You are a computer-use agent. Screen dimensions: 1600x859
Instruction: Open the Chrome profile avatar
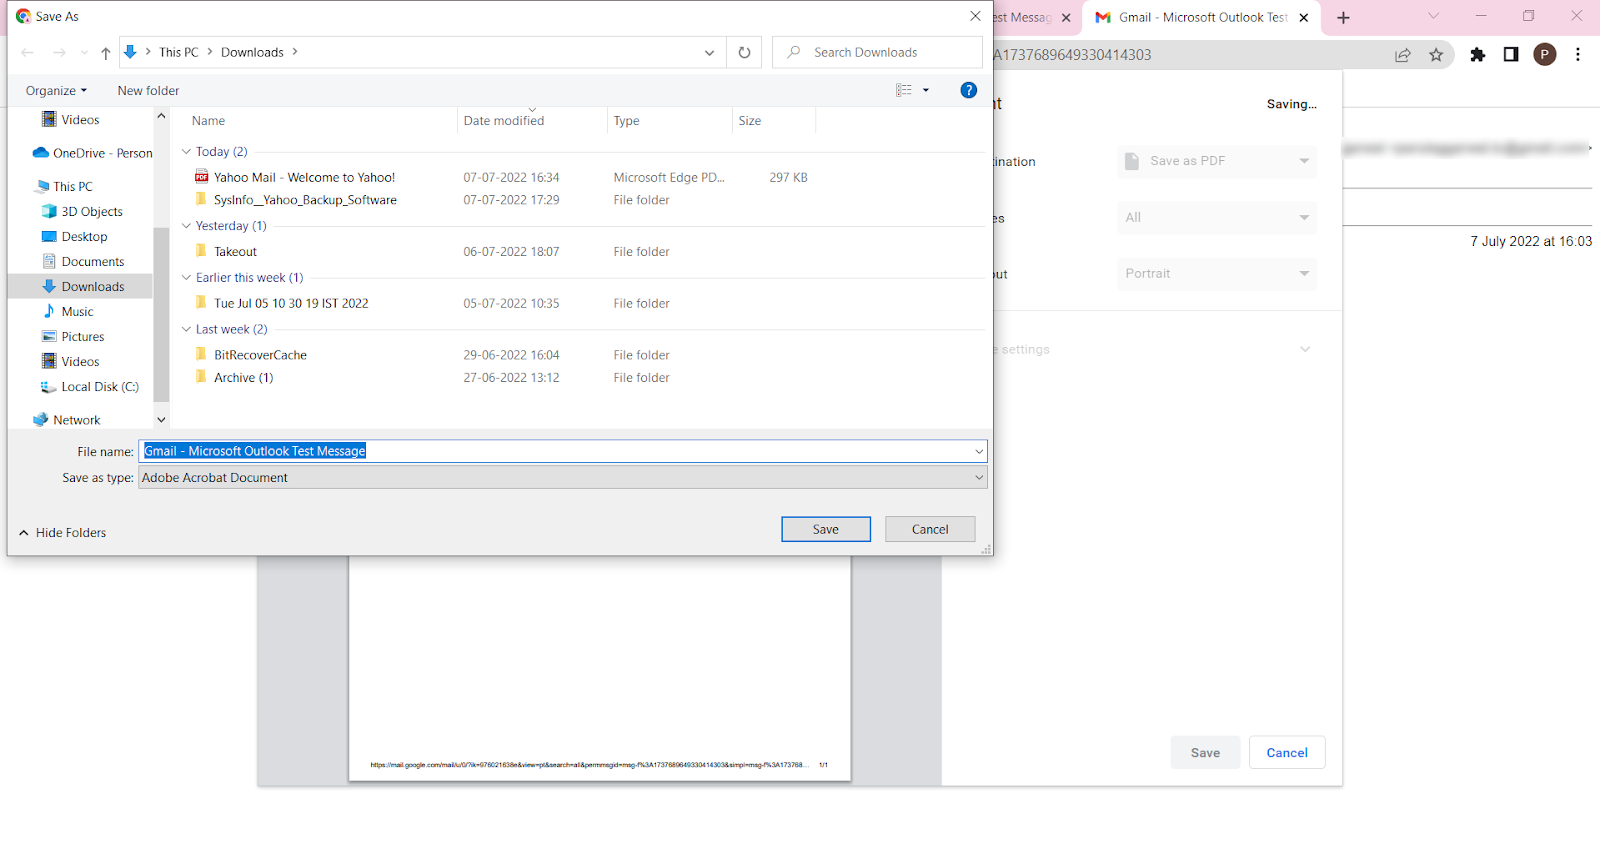pyautogui.click(x=1545, y=55)
